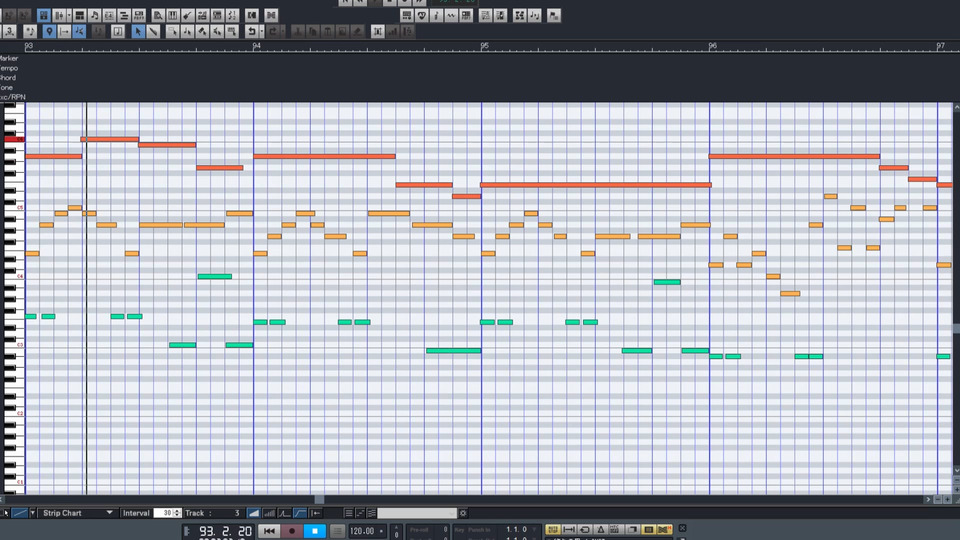Click the two-notes quantize icon
Viewport: 960px width, 540px height.
(534, 15)
